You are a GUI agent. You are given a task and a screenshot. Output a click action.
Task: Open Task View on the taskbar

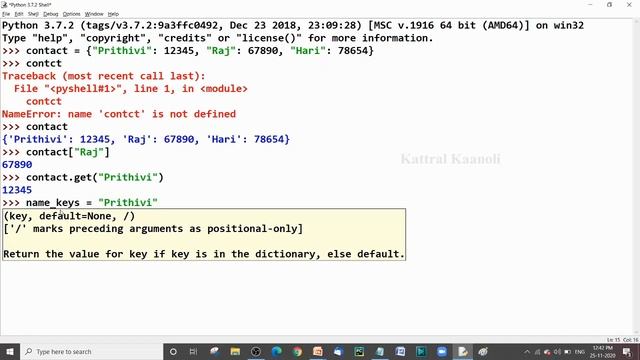click(193, 351)
